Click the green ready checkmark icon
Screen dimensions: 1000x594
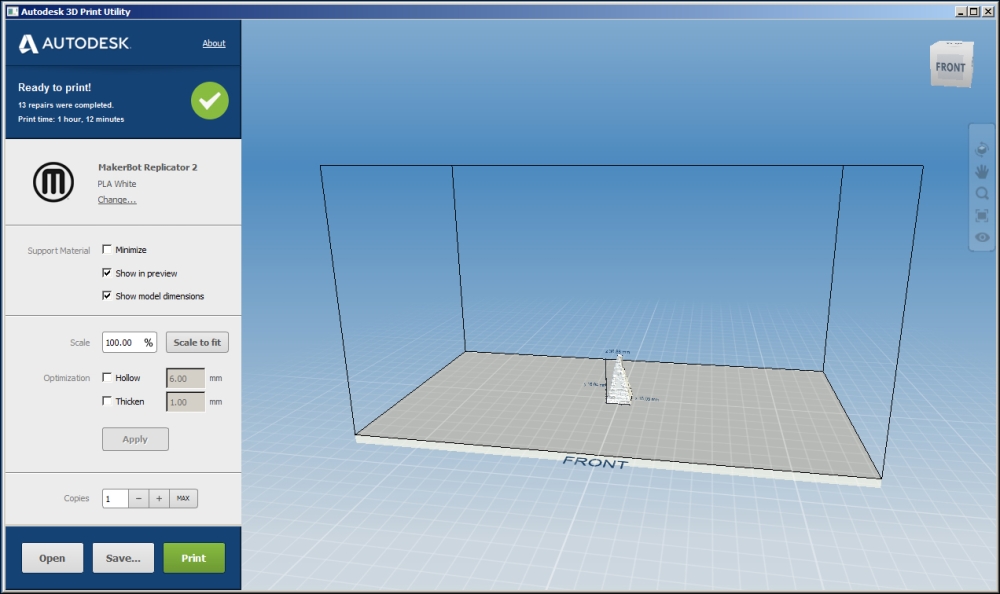click(210, 101)
